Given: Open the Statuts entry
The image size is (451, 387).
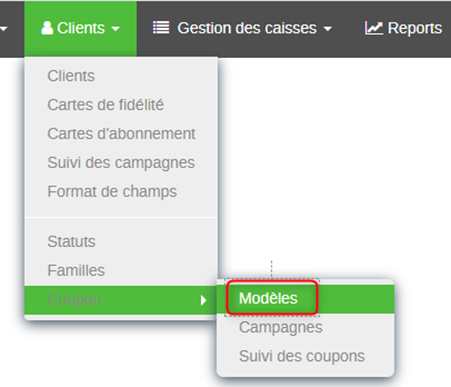Looking at the screenshot, I should click(x=71, y=241).
